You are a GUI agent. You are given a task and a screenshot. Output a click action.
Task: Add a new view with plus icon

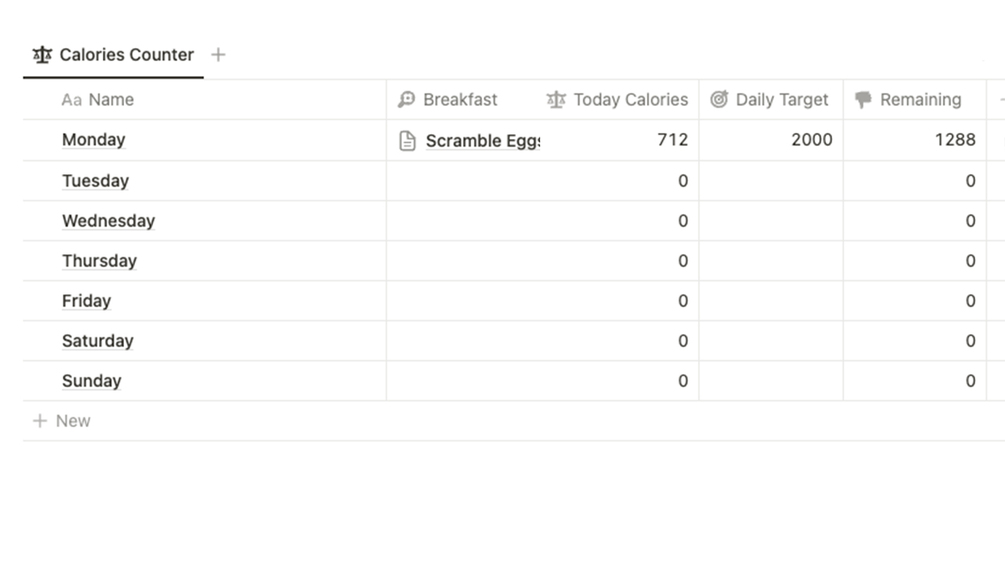218,55
